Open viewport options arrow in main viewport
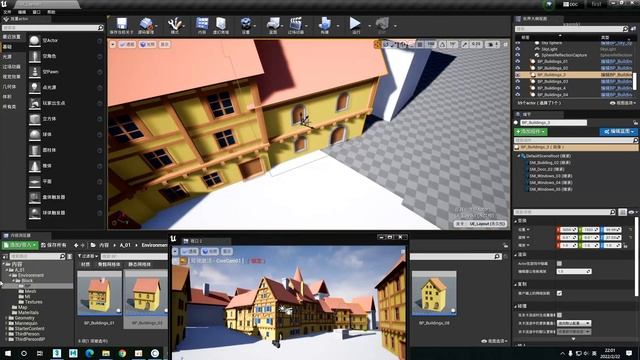This screenshot has width=640, height=360. pyautogui.click(x=113, y=44)
